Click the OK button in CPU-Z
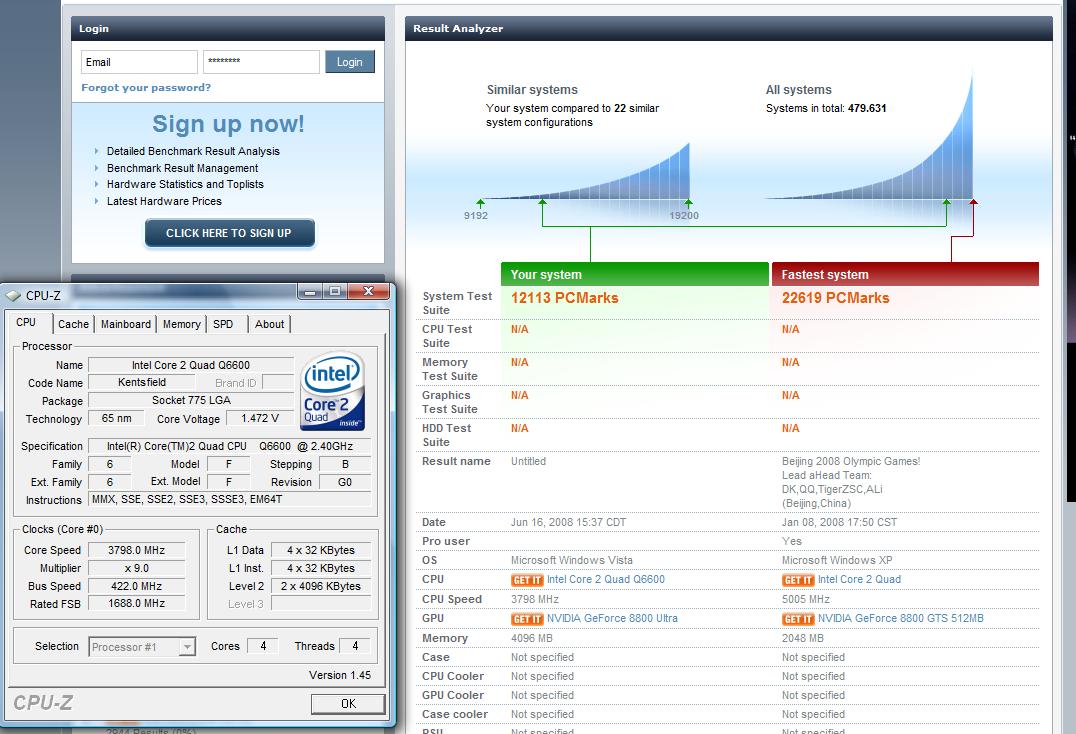1076x734 pixels. point(348,704)
